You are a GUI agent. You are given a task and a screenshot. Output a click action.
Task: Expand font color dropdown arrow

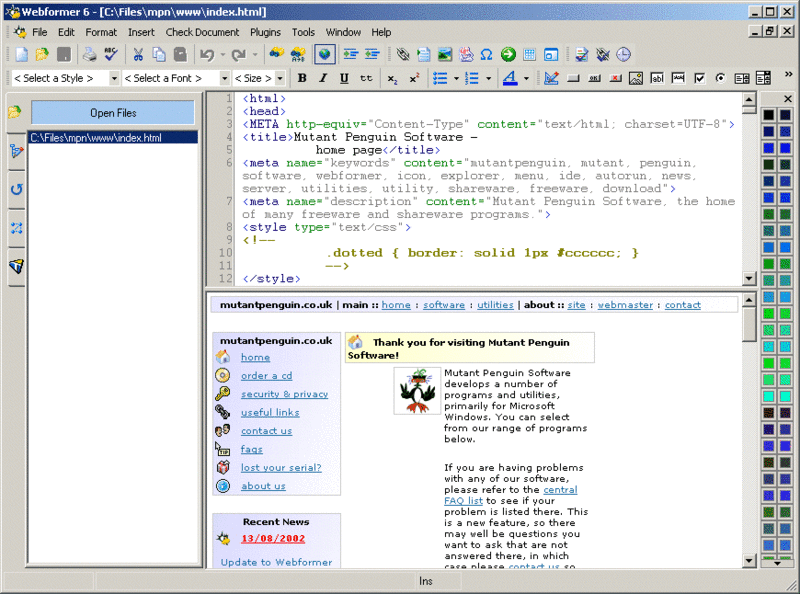[x=526, y=78]
